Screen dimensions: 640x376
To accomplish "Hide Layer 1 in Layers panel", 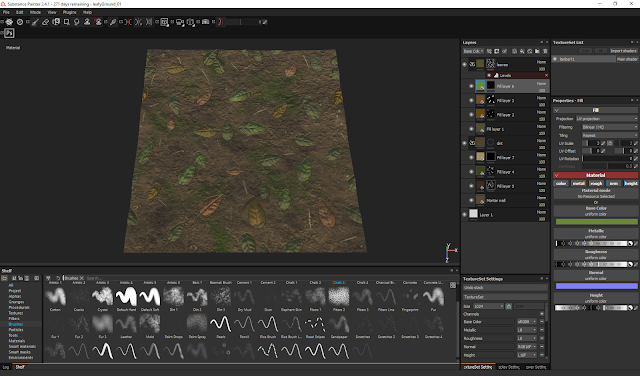I will (464, 214).
